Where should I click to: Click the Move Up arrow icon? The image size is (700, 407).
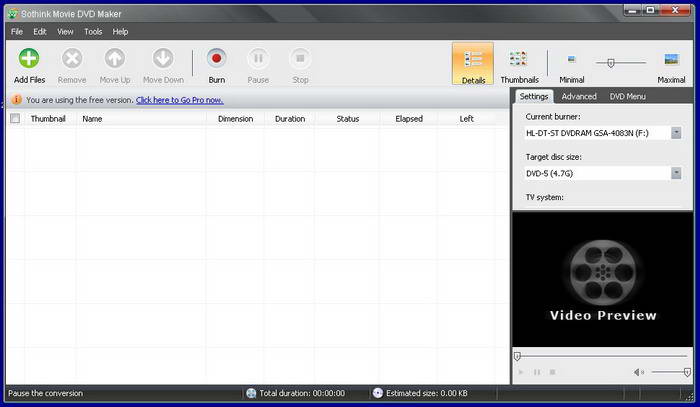(115, 58)
